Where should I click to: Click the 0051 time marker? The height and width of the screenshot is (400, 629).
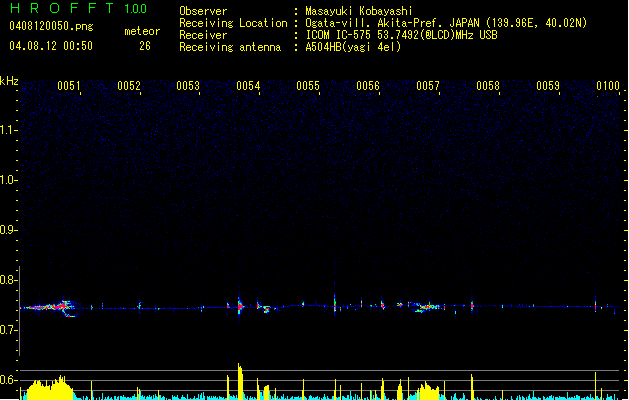[x=69, y=85]
